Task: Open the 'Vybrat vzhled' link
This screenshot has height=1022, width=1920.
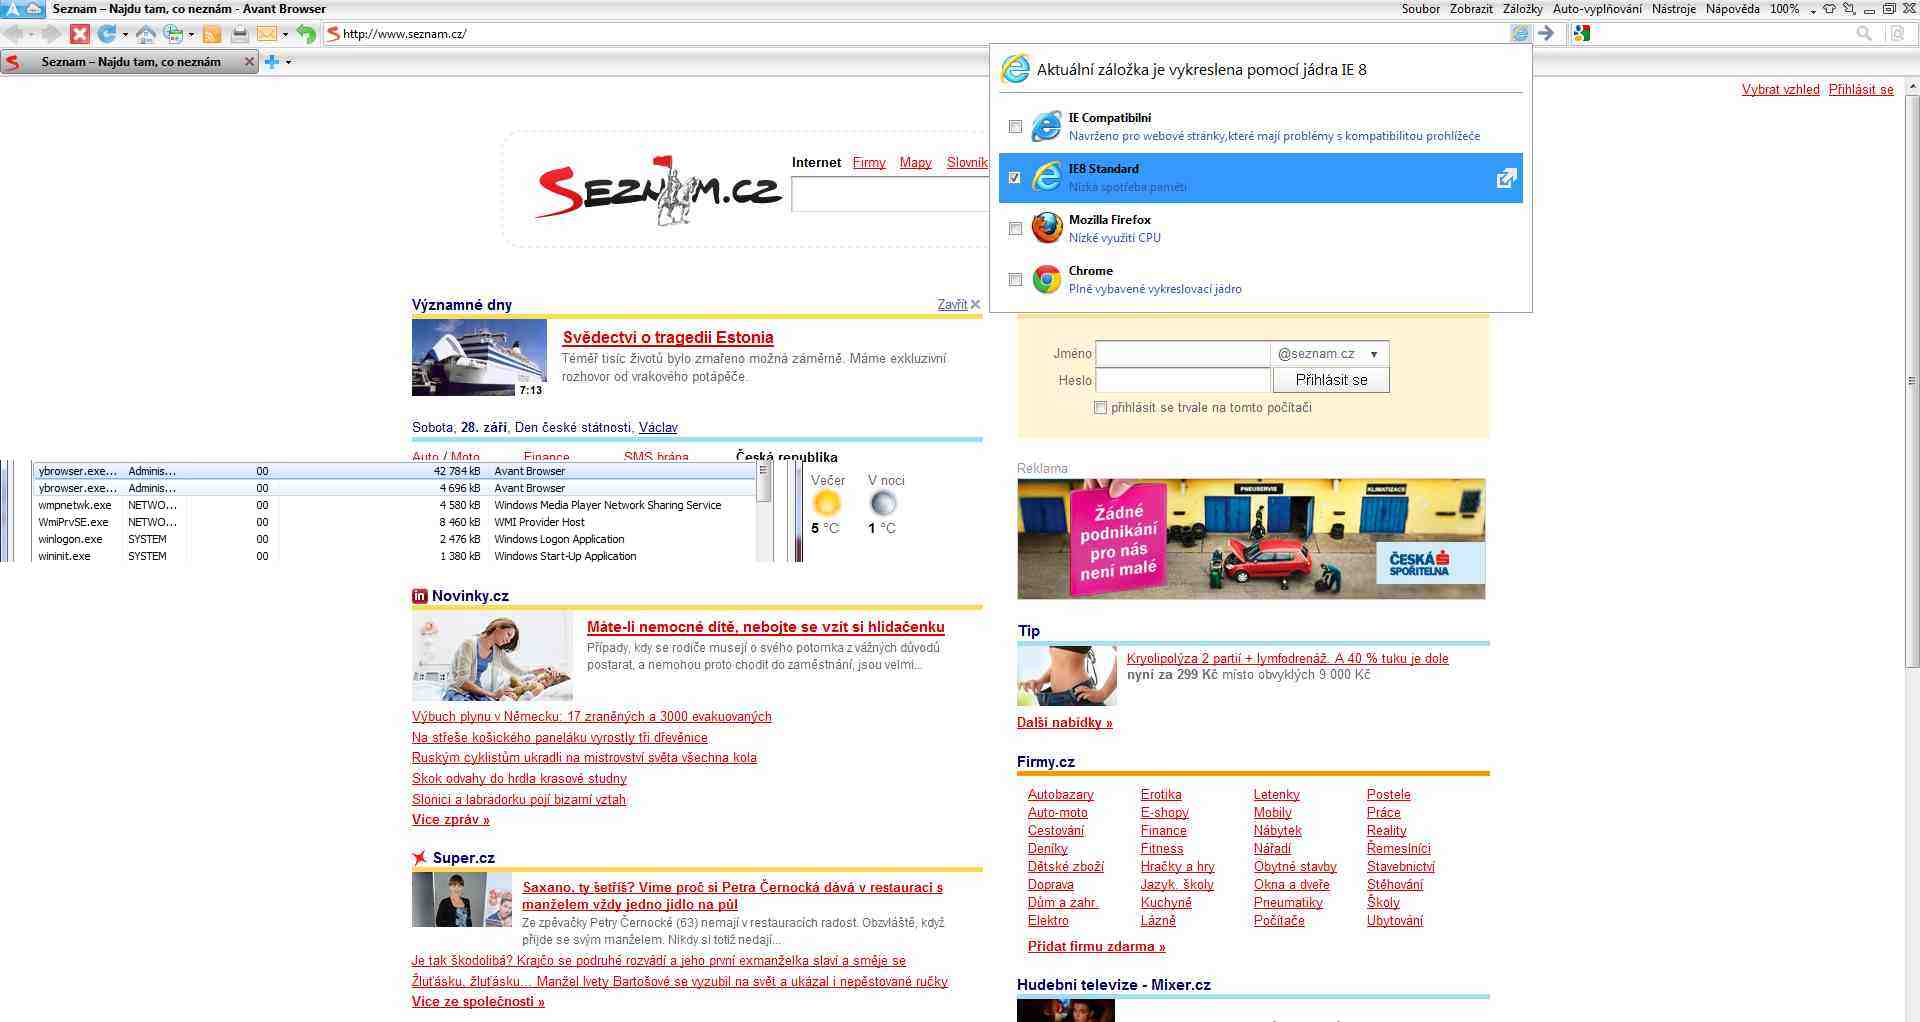Action: tap(1780, 89)
